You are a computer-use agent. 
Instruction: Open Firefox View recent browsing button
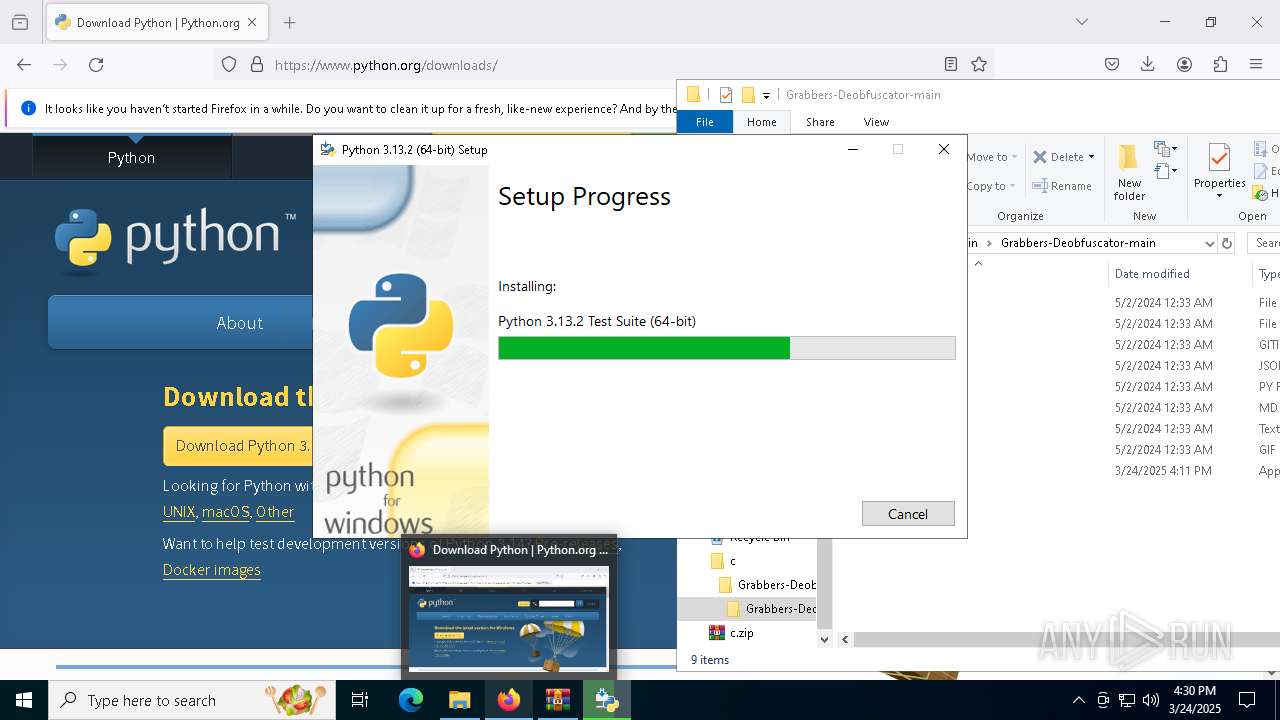pyautogui.click(x=20, y=22)
